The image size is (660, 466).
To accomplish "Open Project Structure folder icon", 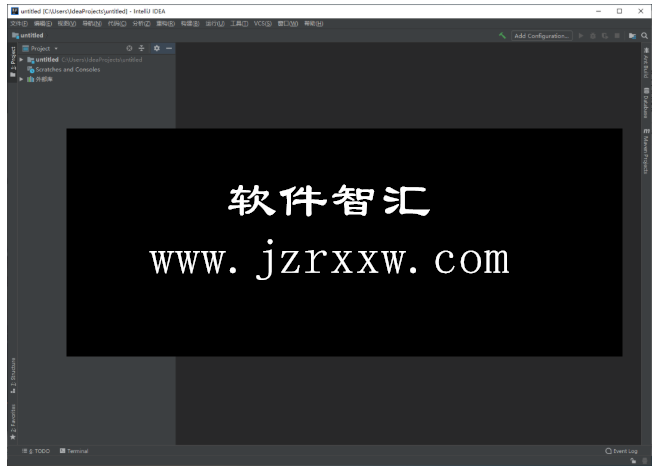I will tap(632, 36).
